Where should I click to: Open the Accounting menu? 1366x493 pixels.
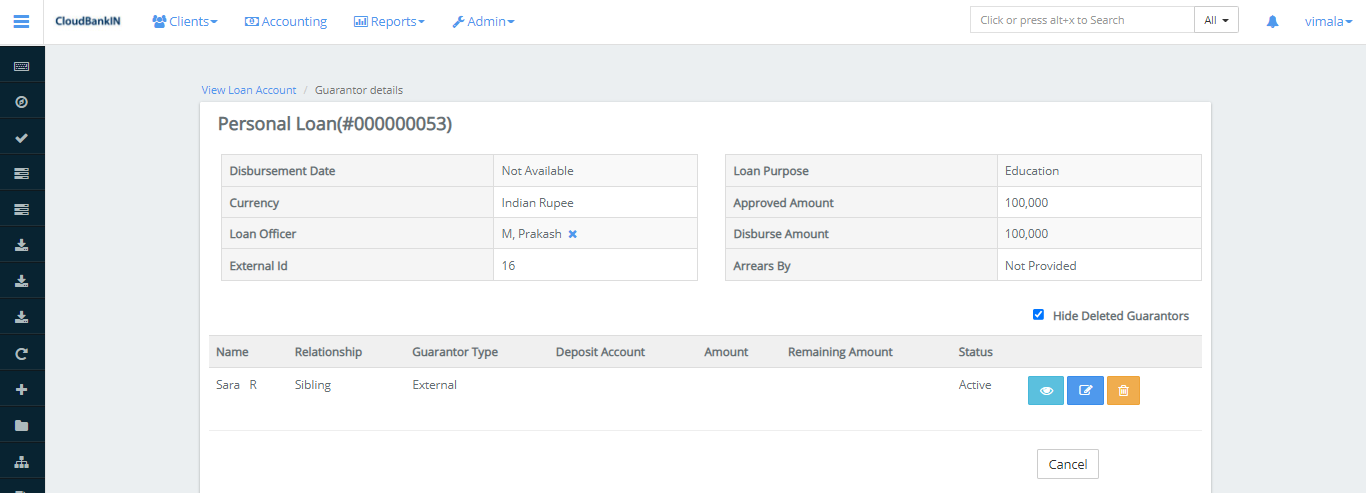tap(286, 21)
